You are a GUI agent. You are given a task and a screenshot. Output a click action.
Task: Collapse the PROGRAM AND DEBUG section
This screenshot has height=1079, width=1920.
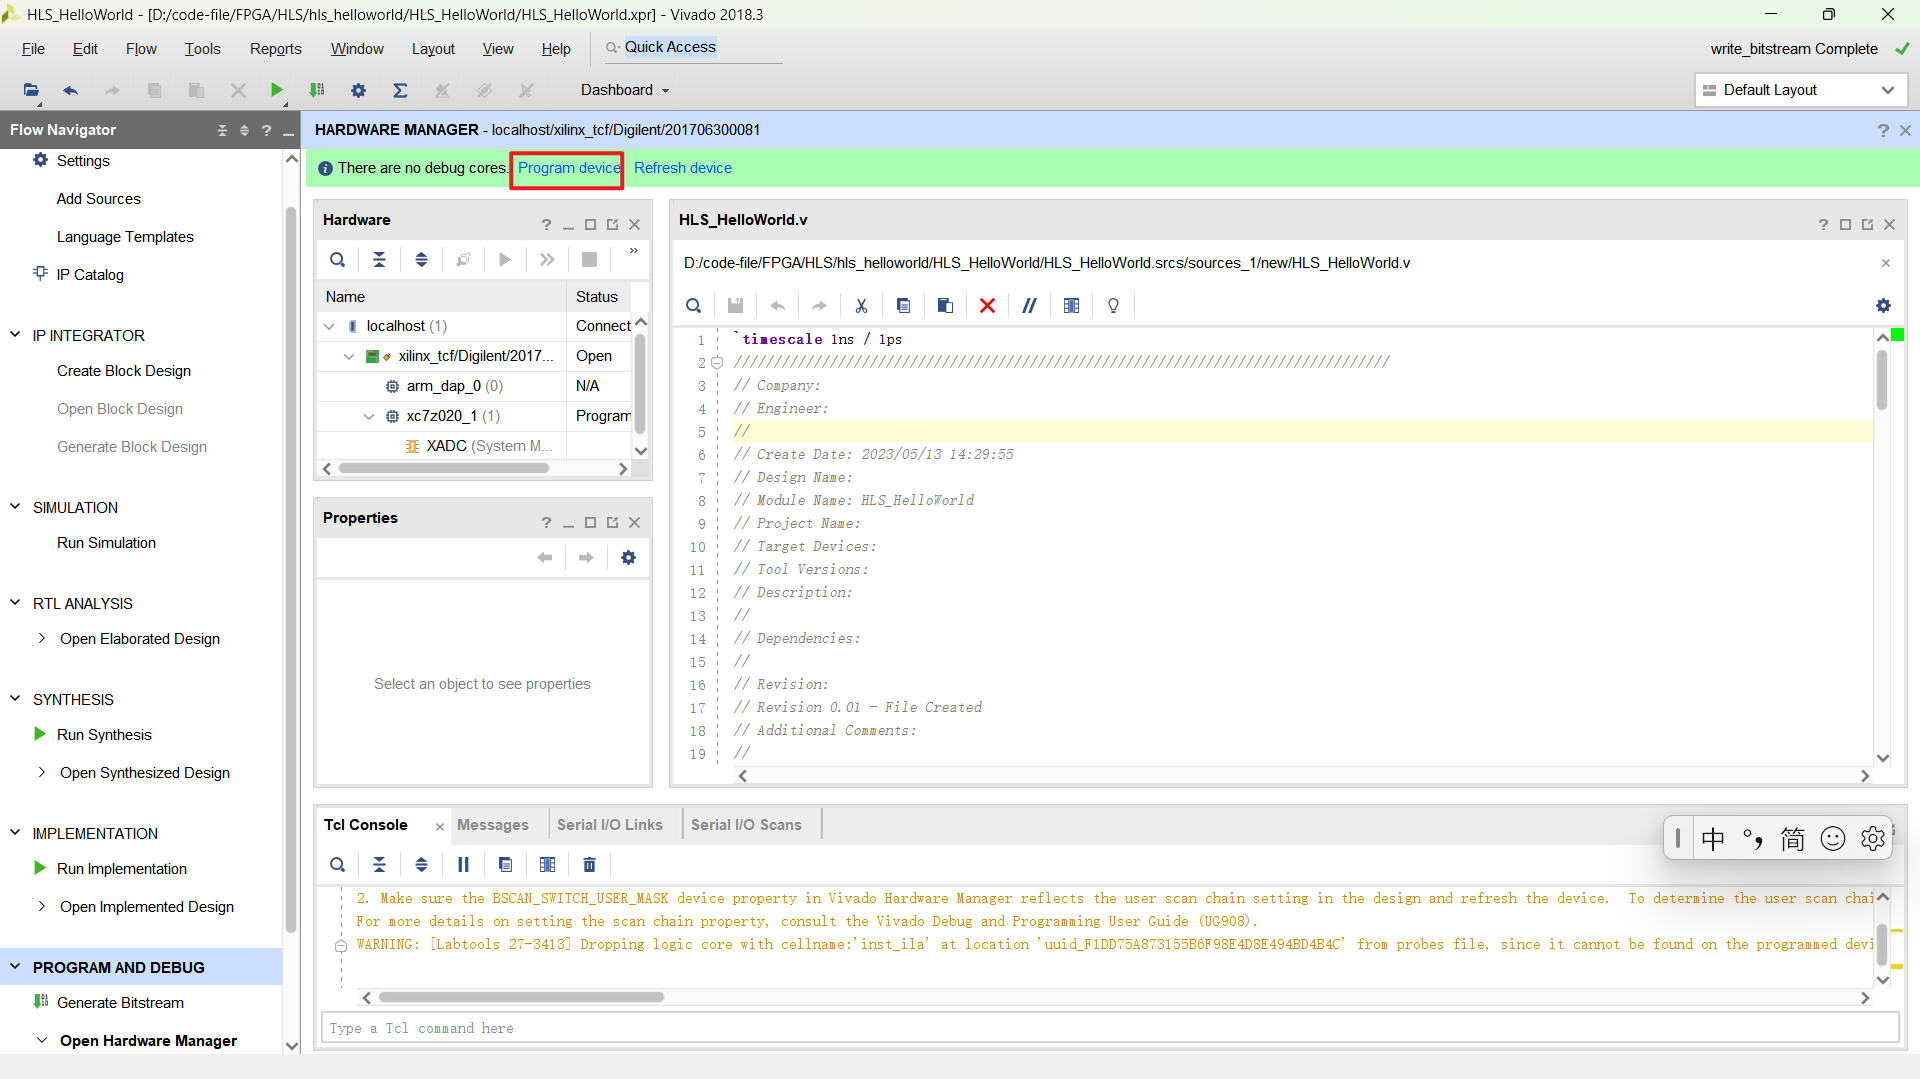(x=15, y=967)
